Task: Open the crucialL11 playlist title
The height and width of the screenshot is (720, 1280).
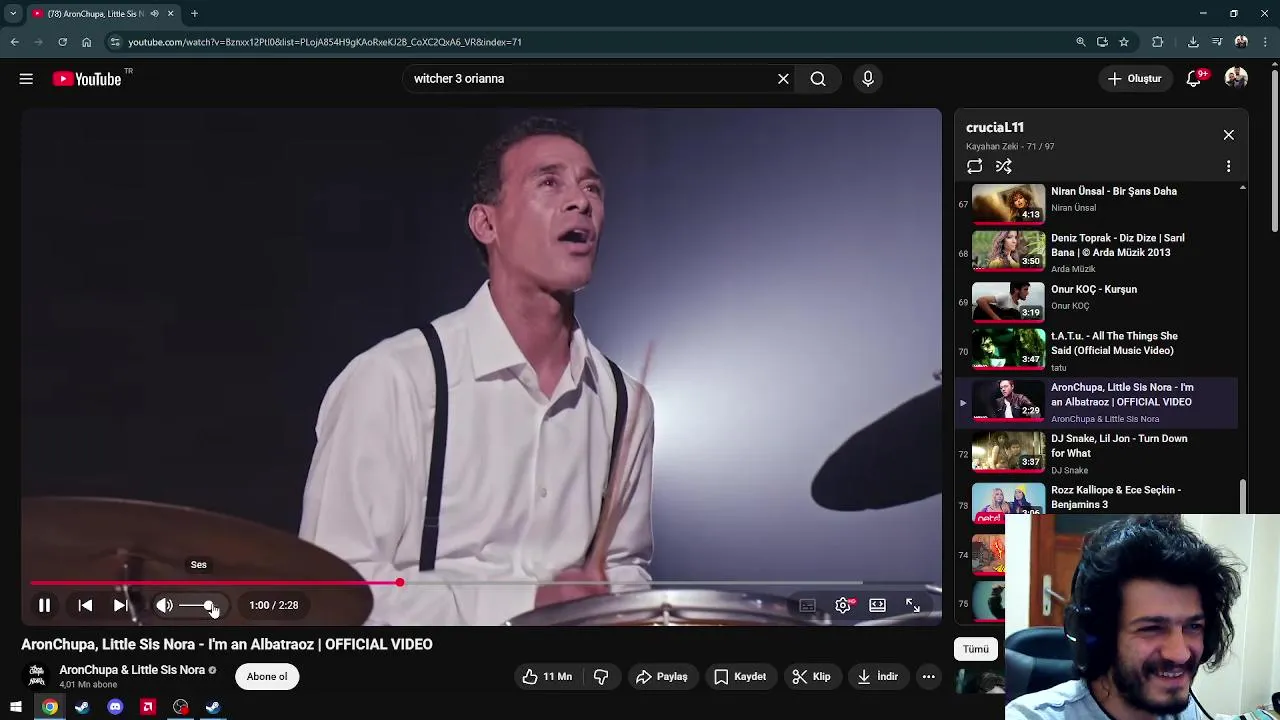Action: click(x=995, y=128)
